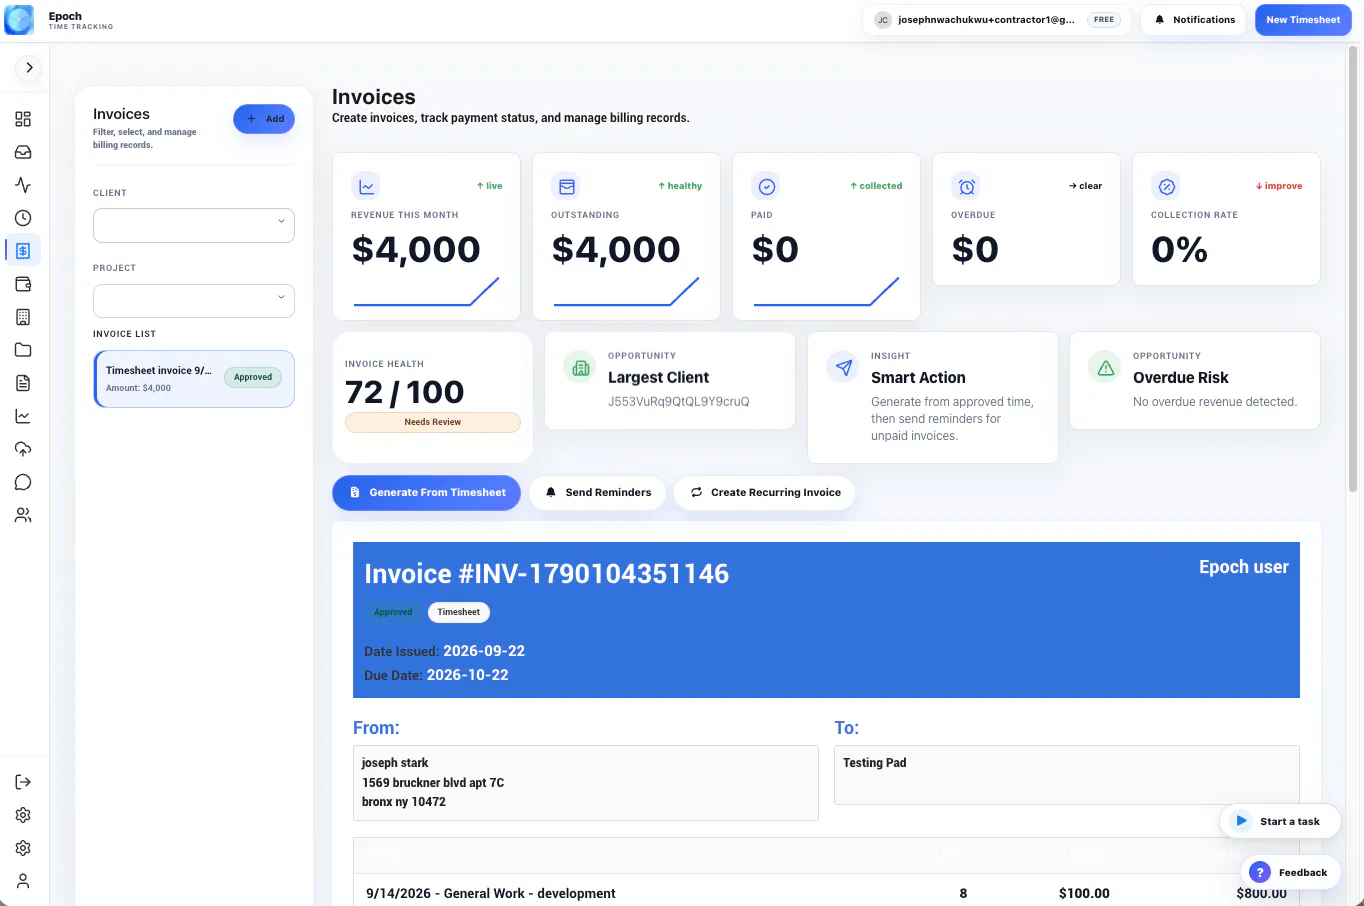Click the Epoch globe logo

coord(19,20)
